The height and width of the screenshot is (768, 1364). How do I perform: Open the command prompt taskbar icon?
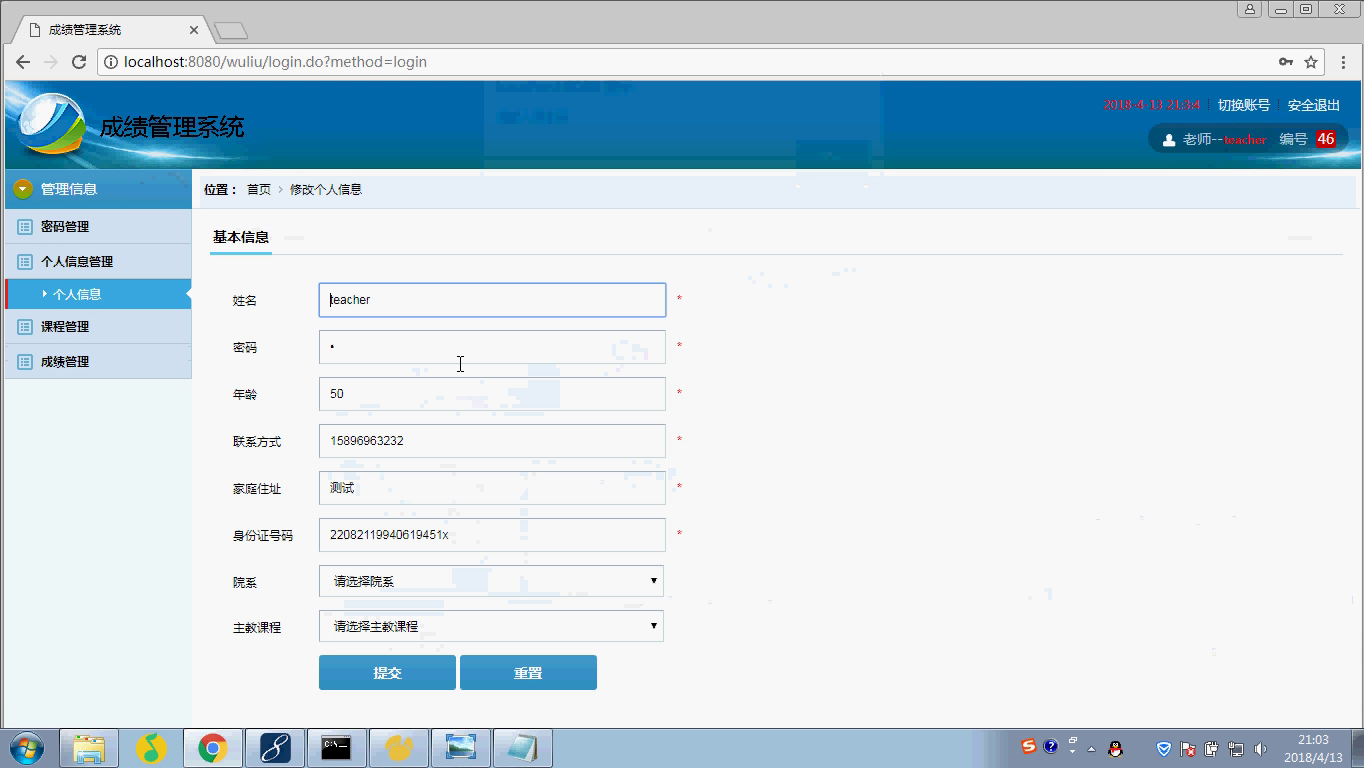[336, 747]
